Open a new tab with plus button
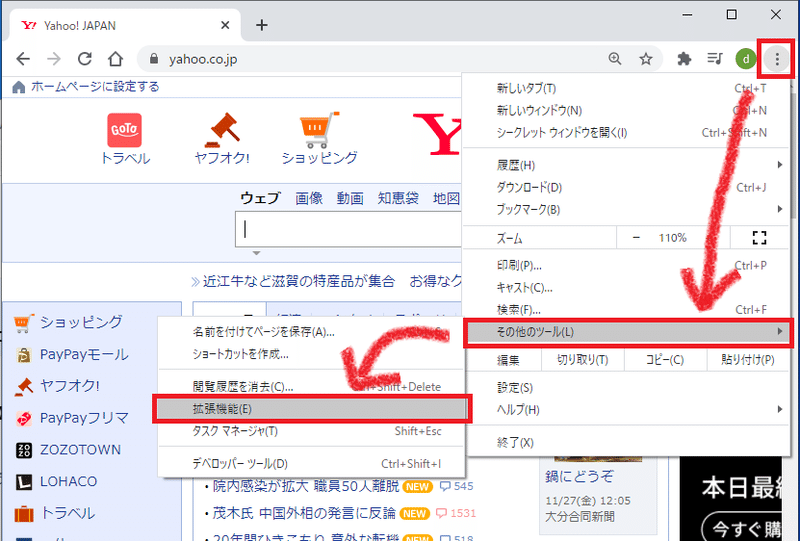 click(262, 25)
